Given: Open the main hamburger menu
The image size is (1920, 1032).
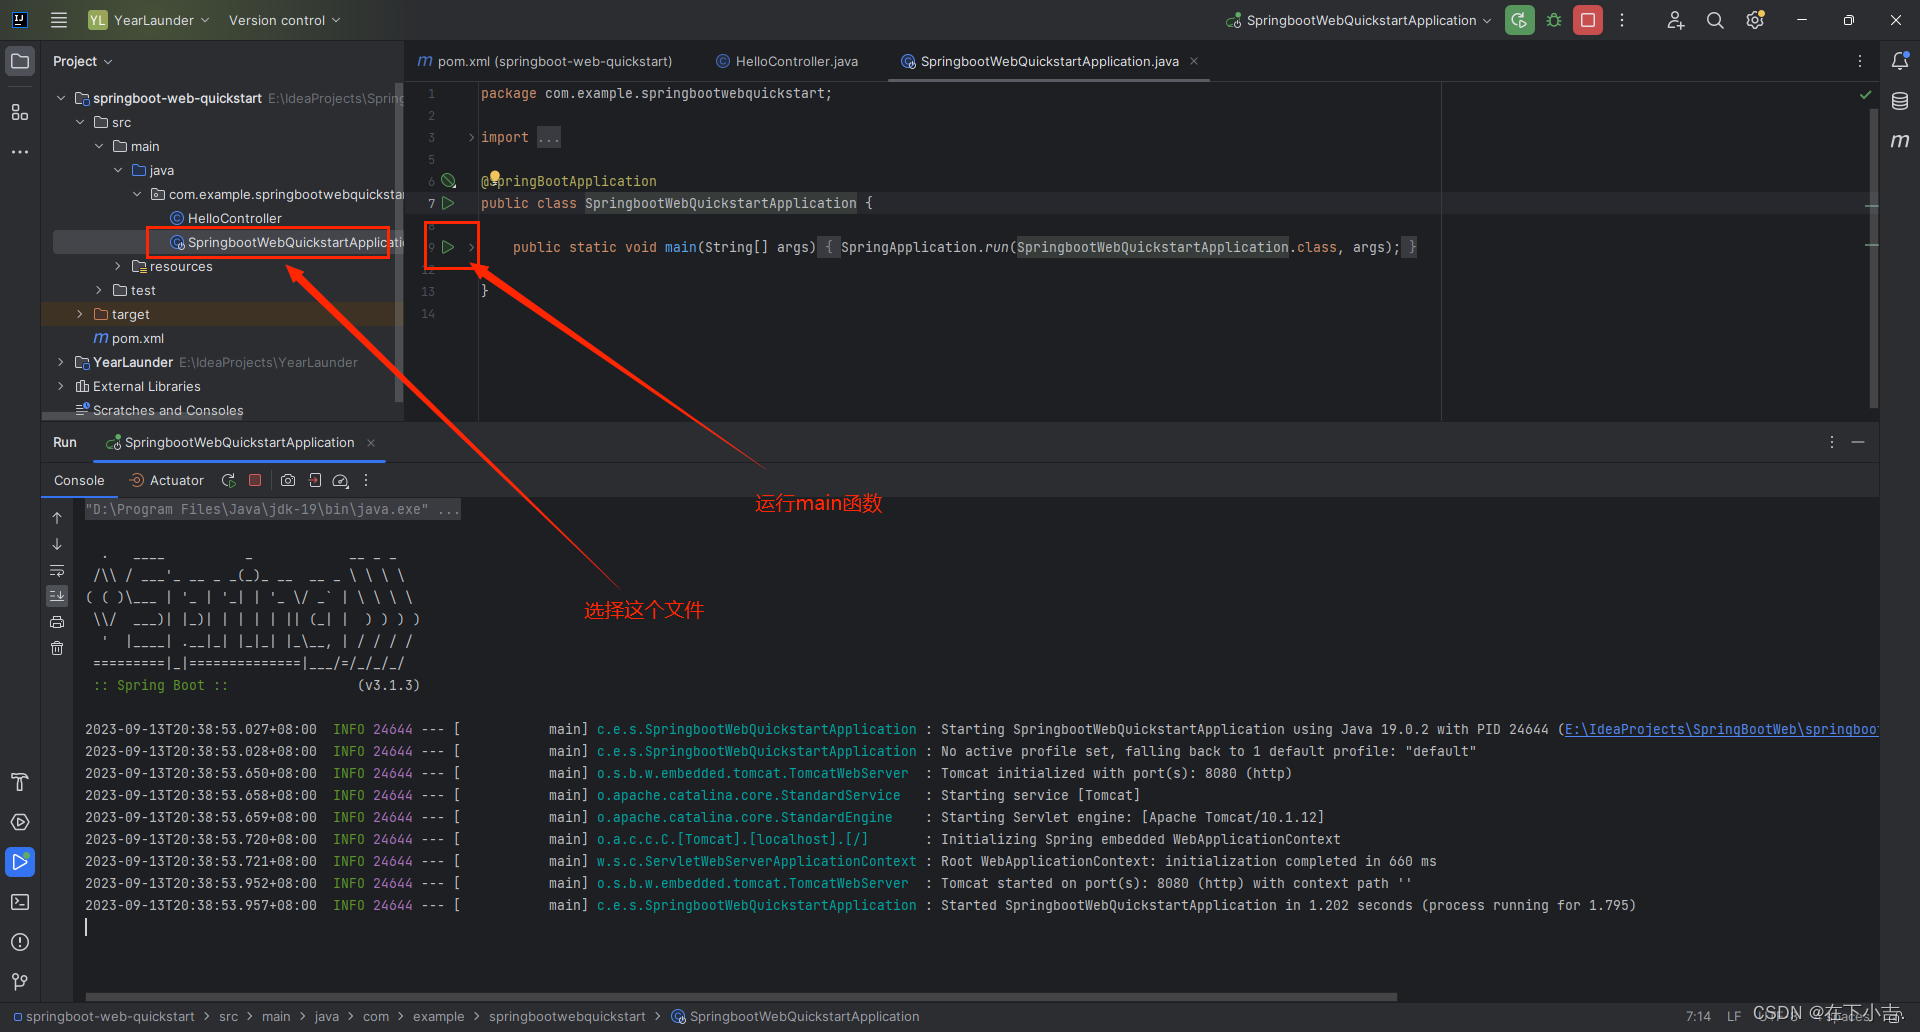Looking at the screenshot, I should tap(59, 20).
